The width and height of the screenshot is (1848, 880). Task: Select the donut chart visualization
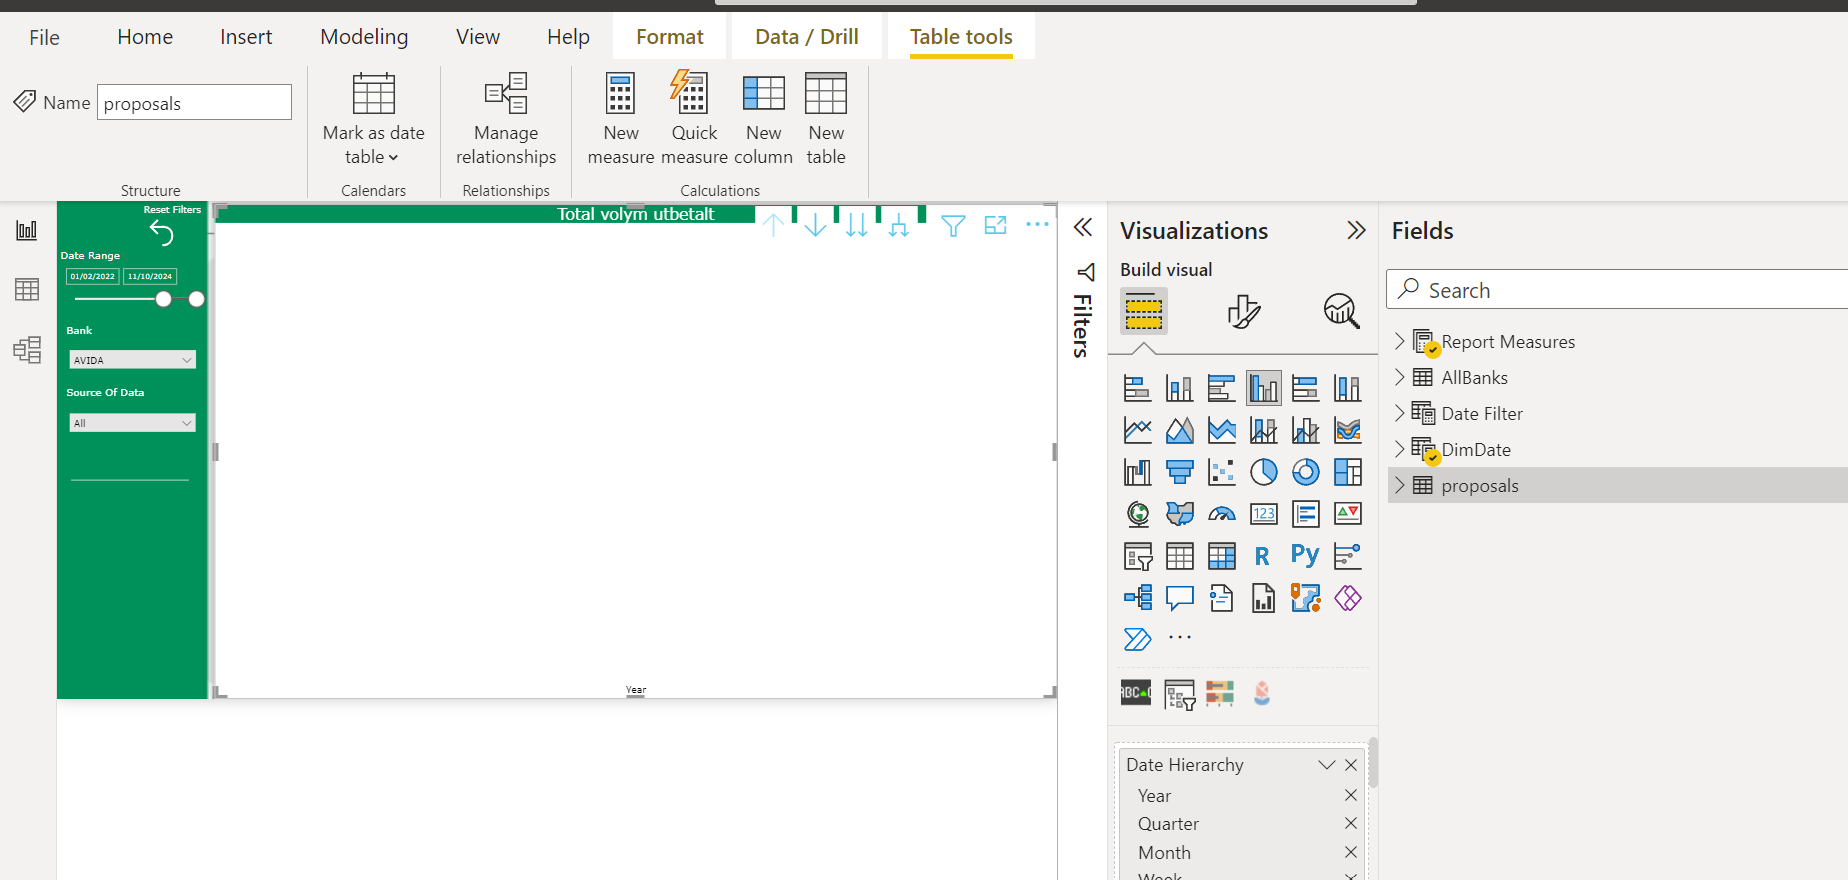pos(1306,472)
